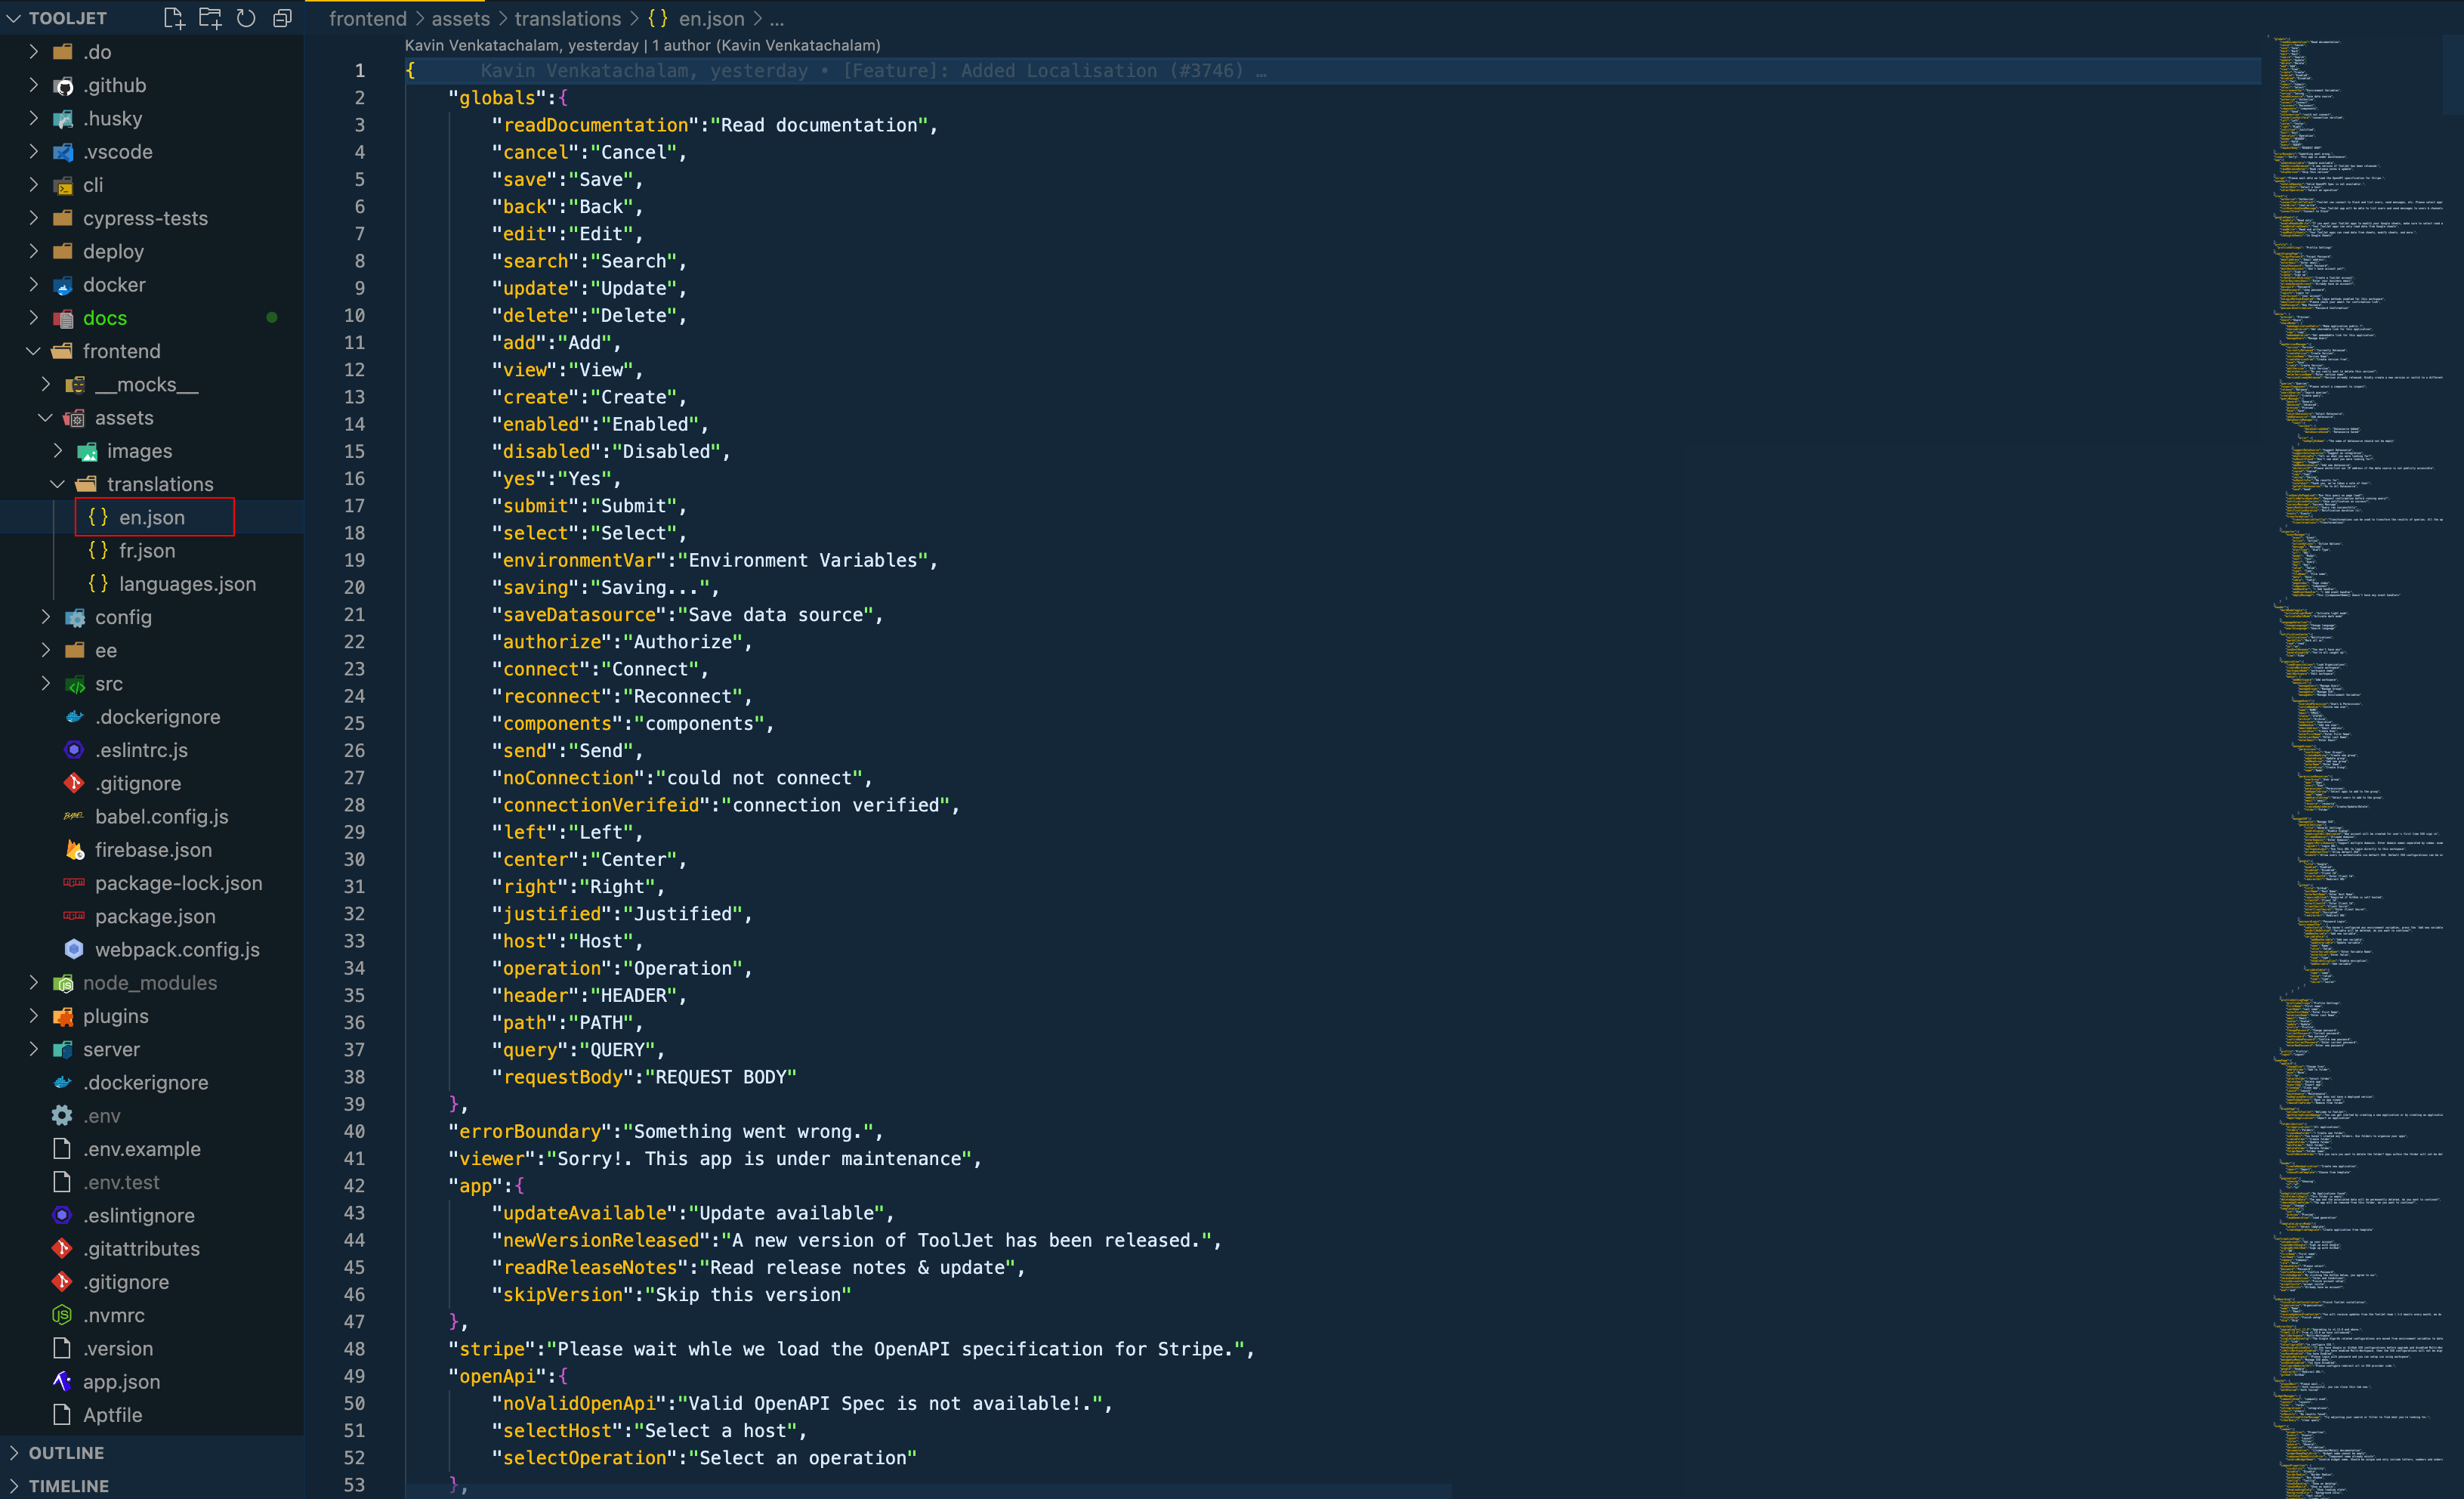The image size is (2464, 1499).
Task: Click the "readDocumentation" key text
Action: pos(595,125)
